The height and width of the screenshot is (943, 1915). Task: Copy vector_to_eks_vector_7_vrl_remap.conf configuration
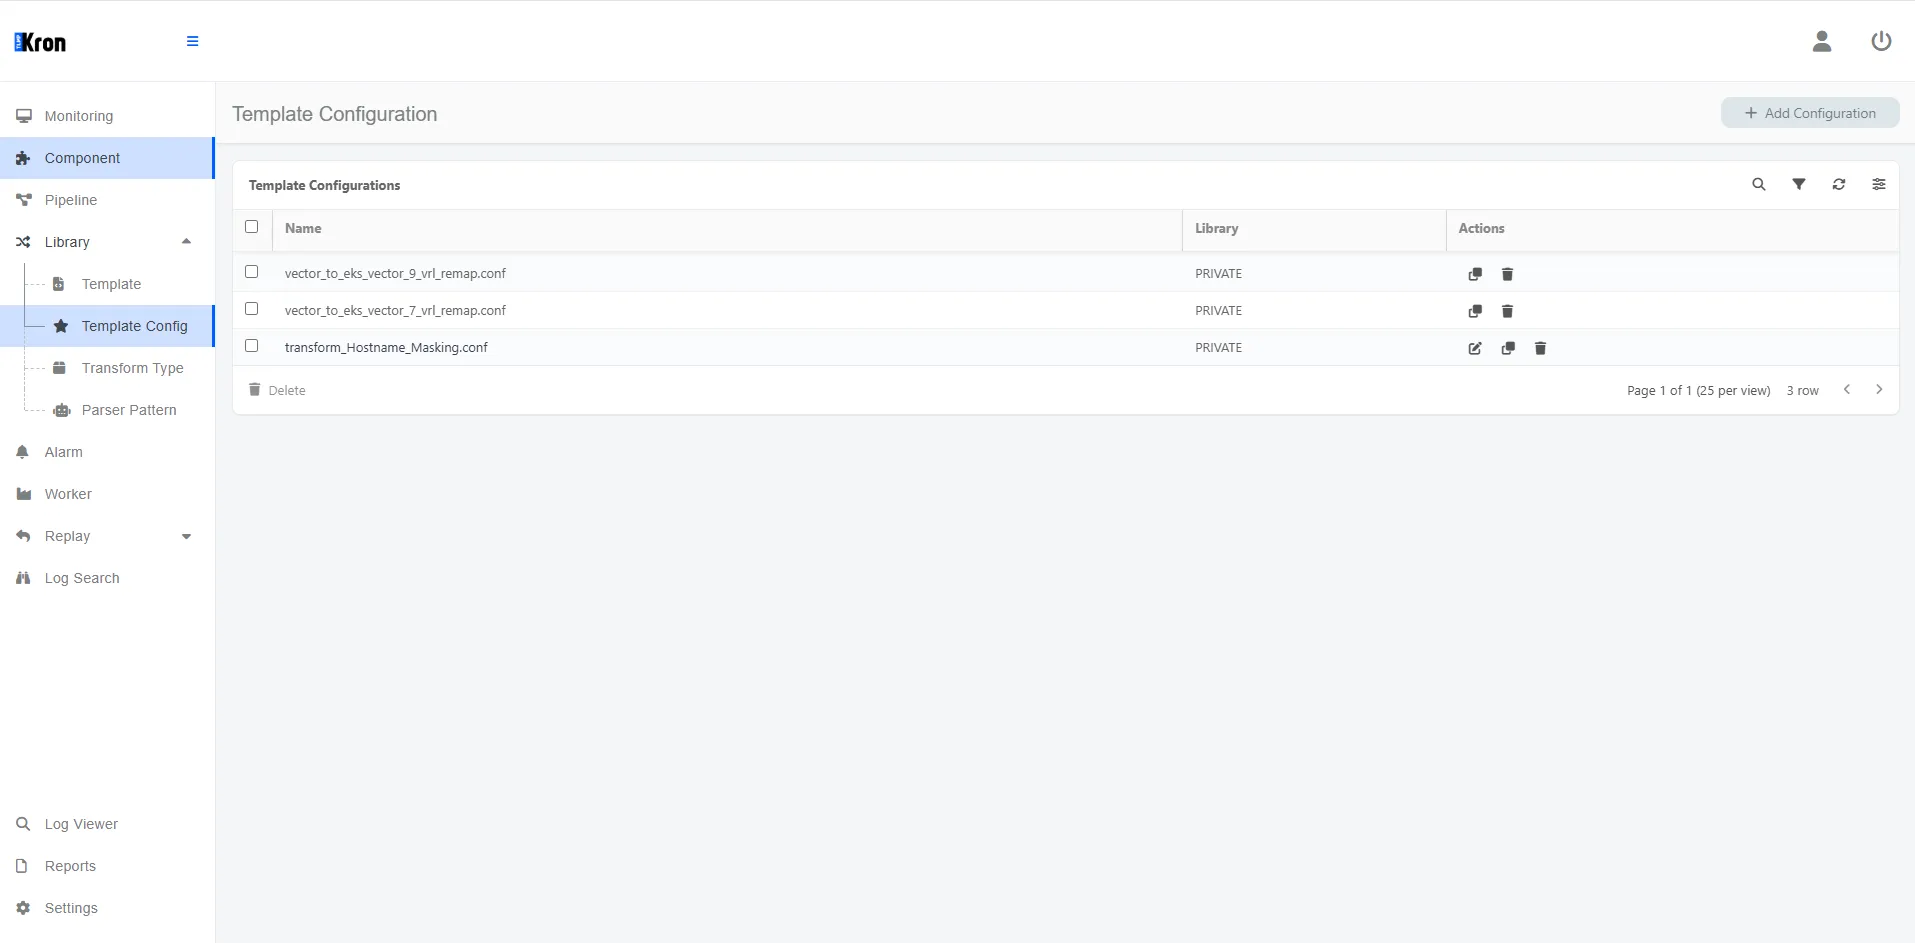pyautogui.click(x=1475, y=311)
